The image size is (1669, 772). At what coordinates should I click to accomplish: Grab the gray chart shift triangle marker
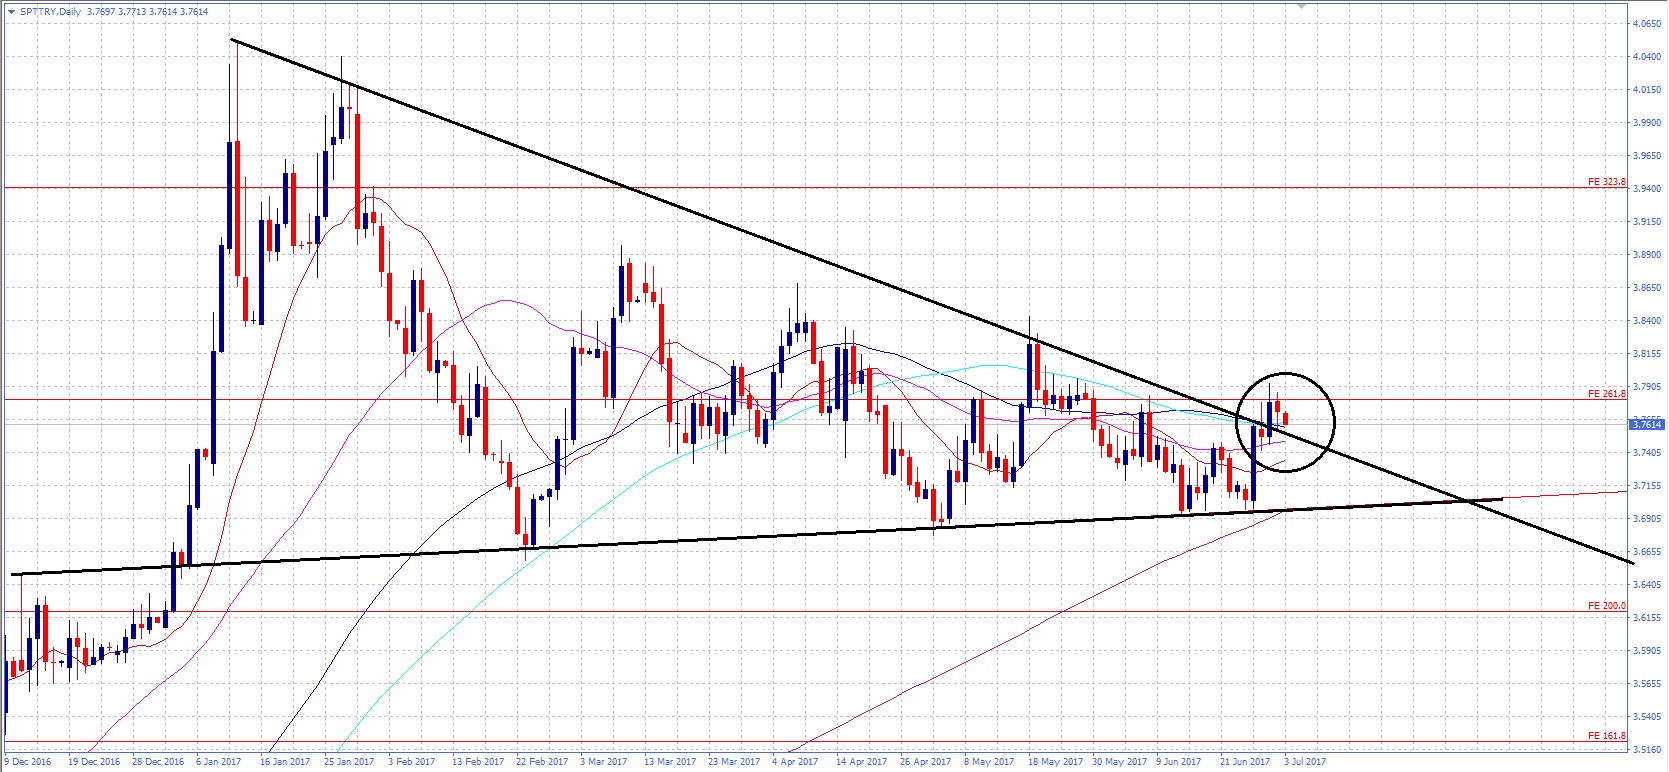click(1301, 5)
